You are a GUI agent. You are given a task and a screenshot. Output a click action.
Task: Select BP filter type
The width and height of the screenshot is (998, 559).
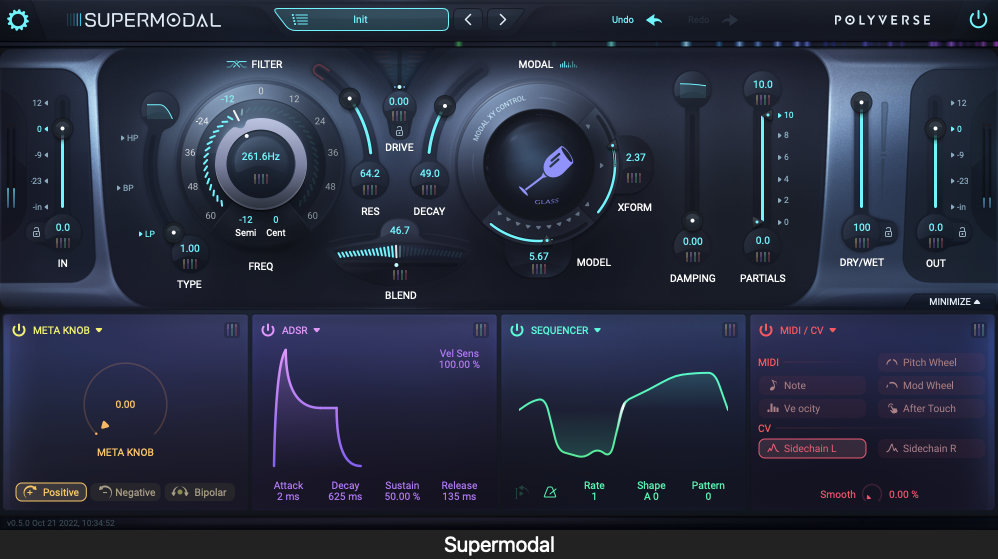pyautogui.click(x=125, y=188)
